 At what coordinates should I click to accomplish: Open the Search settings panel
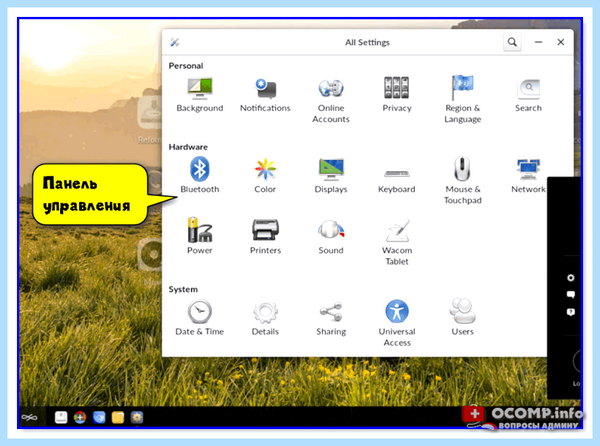pyautogui.click(x=528, y=95)
